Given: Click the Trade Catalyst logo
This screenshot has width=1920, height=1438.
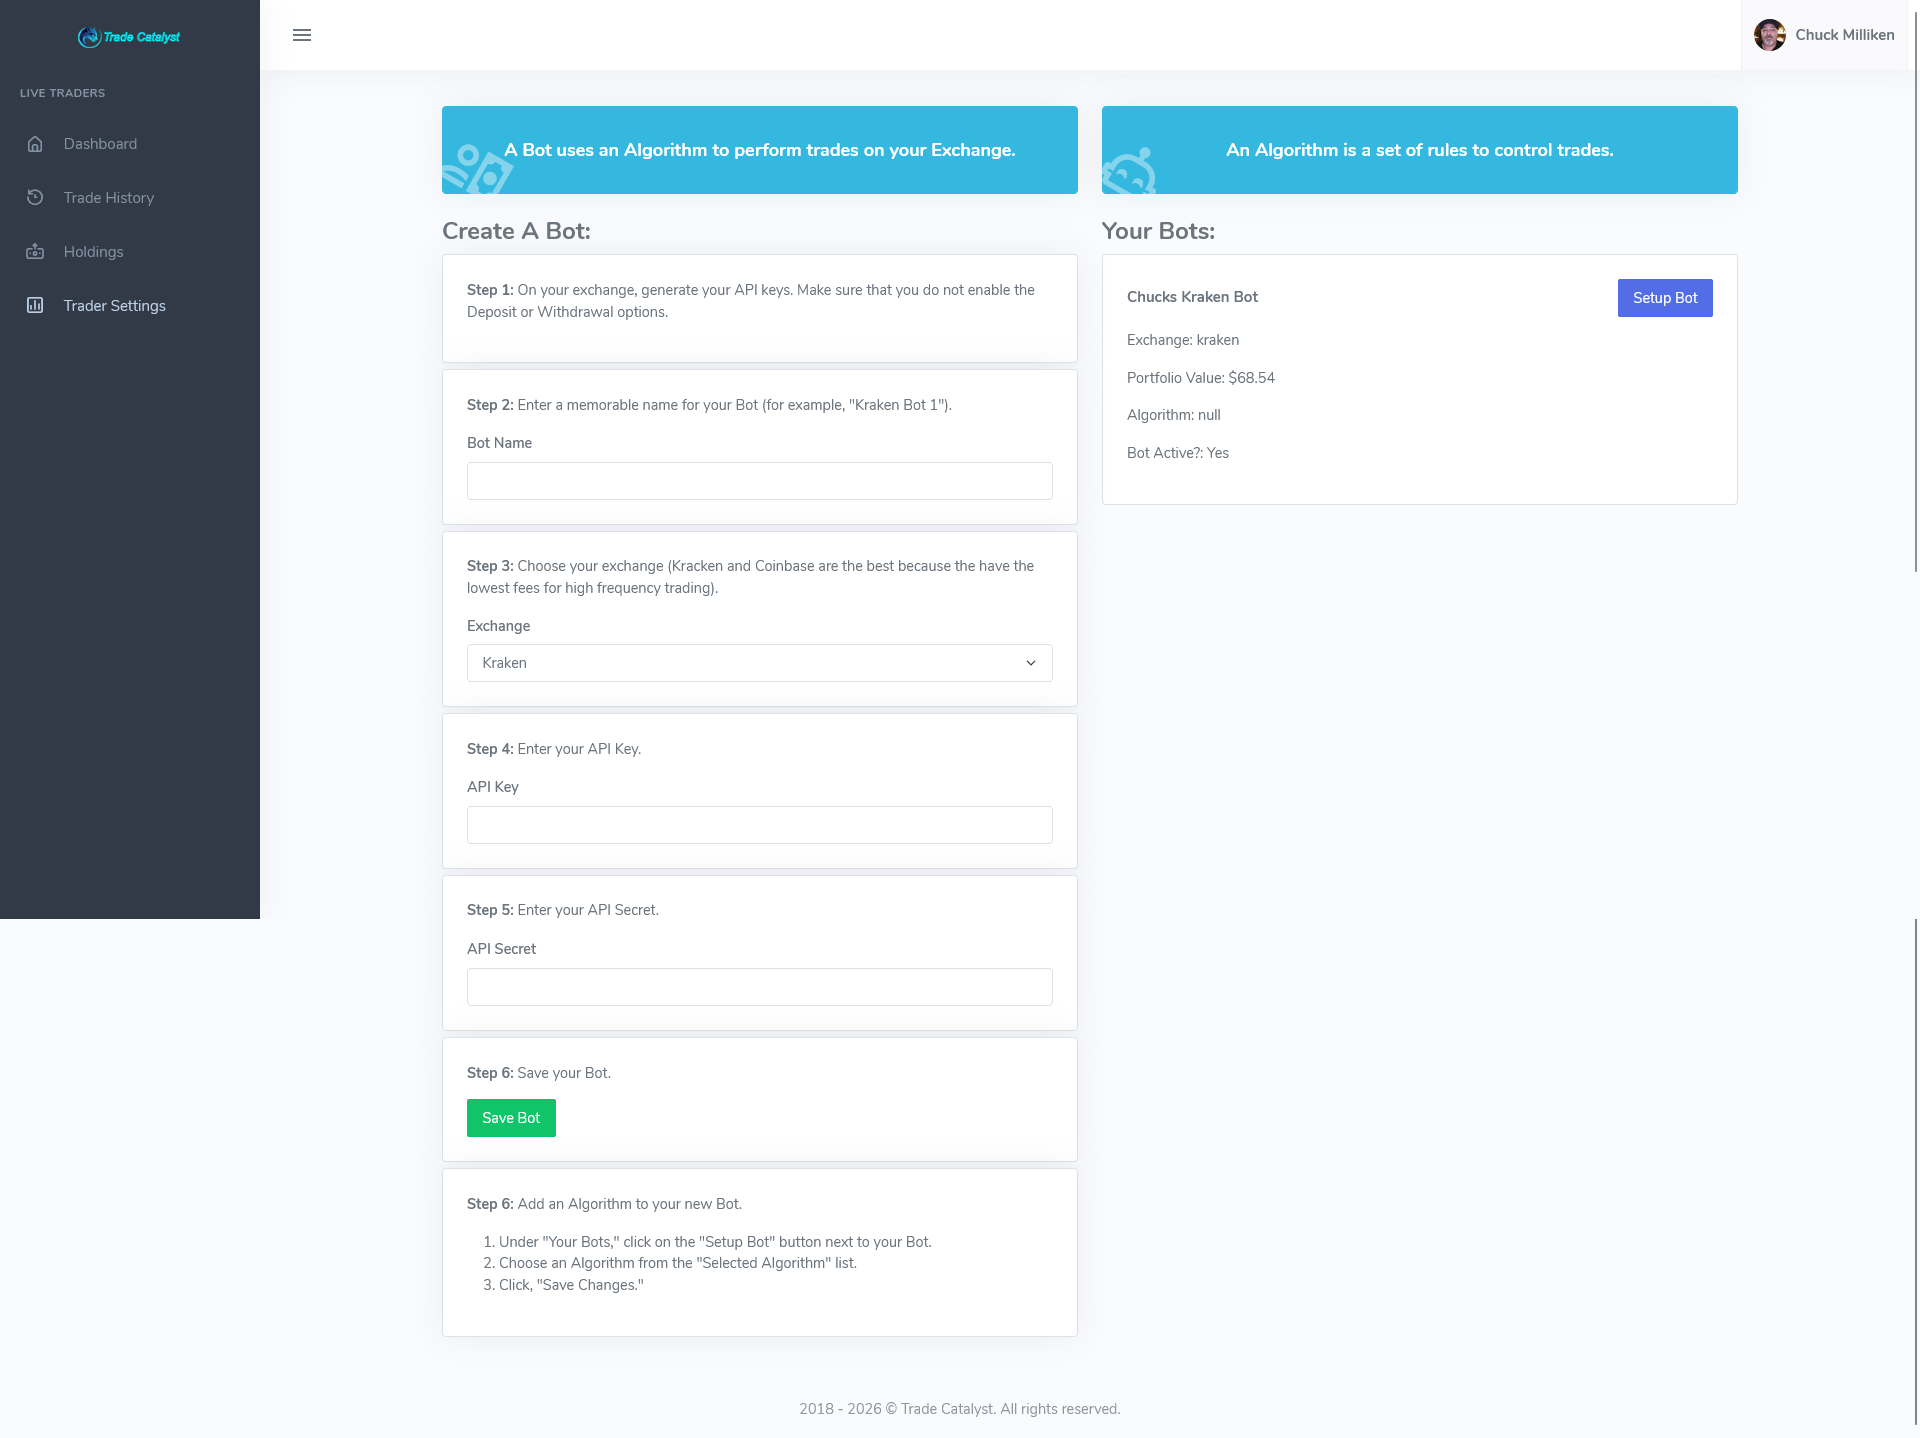Looking at the screenshot, I should coord(129,37).
